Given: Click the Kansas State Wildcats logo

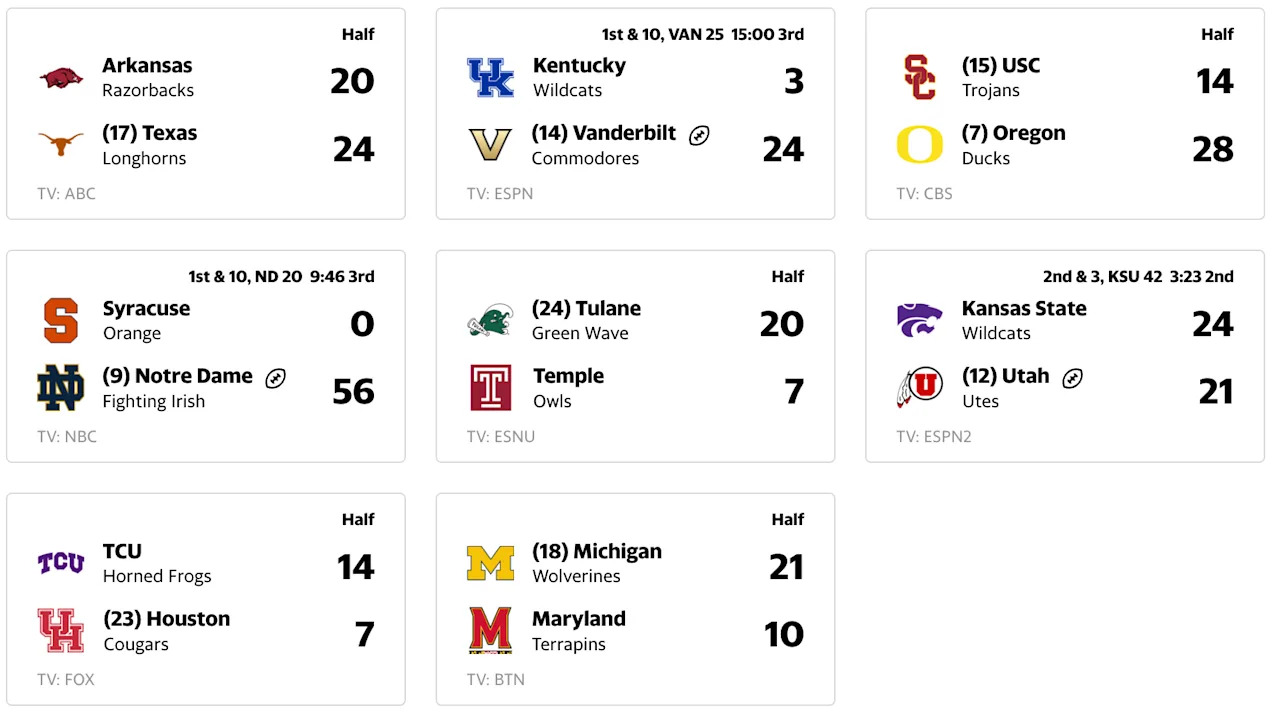Looking at the screenshot, I should (x=919, y=320).
